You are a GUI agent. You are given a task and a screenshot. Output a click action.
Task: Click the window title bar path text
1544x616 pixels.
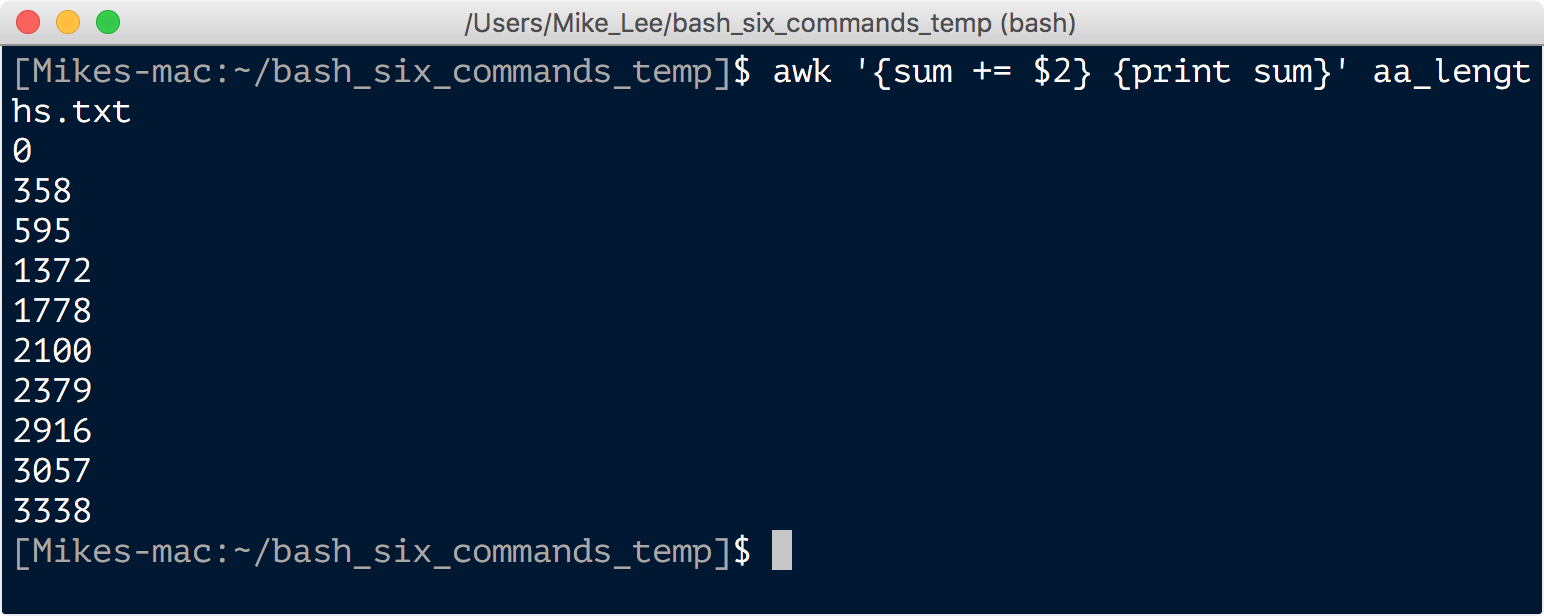coord(770,23)
